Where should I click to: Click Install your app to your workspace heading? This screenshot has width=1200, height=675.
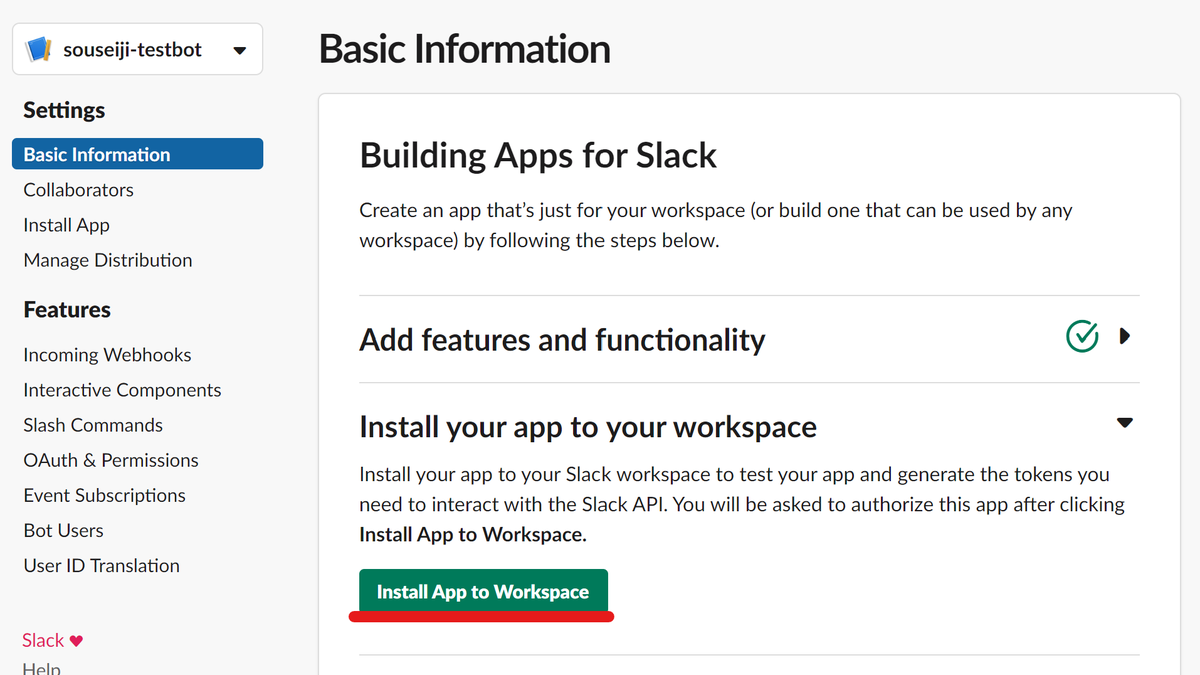(588, 427)
